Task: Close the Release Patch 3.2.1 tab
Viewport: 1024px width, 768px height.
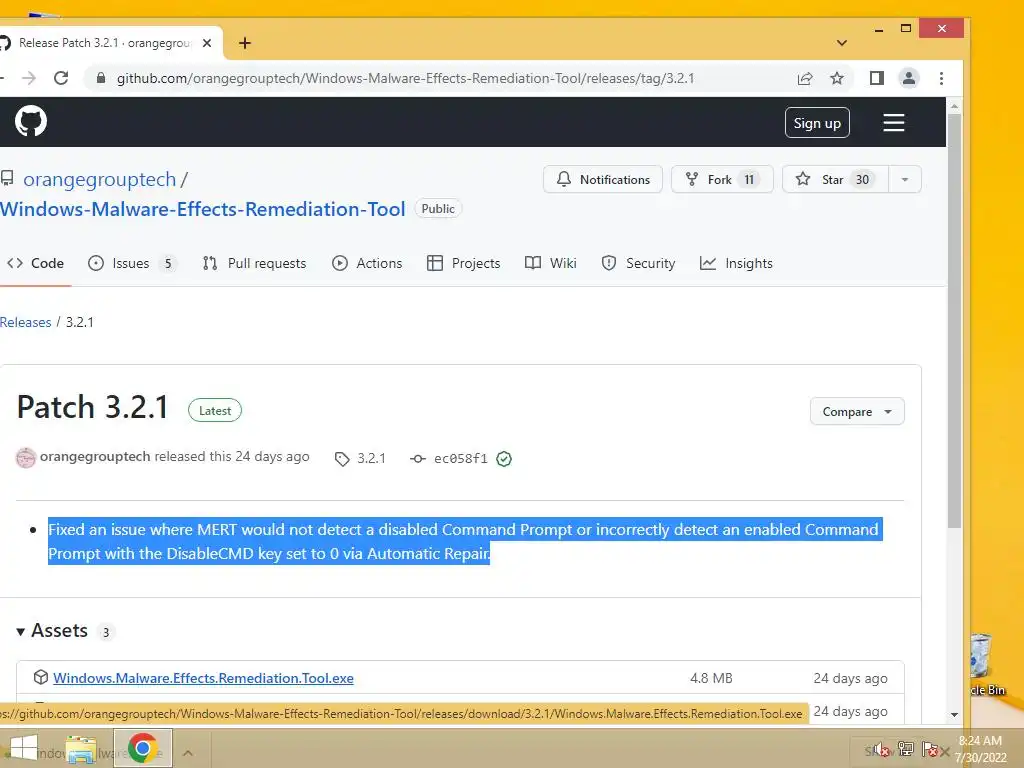Action: click(207, 43)
